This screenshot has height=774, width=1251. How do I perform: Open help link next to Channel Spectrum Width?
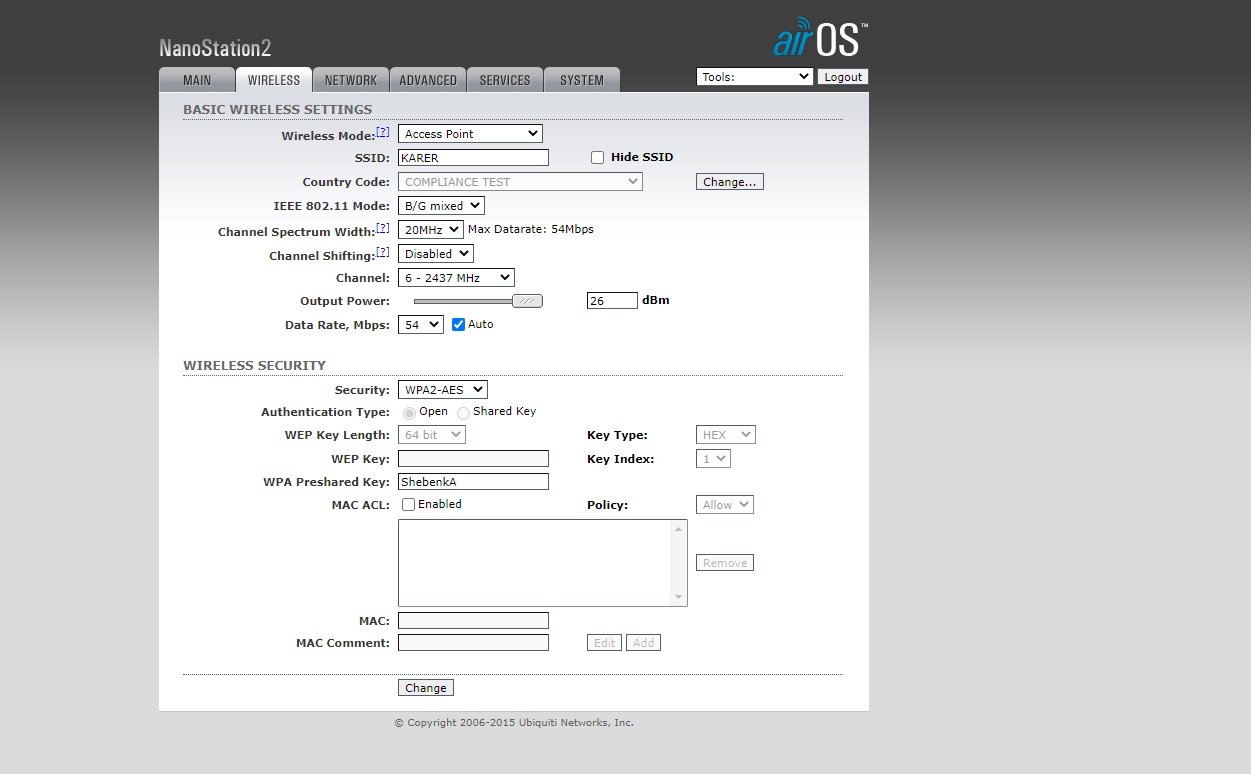click(383, 228)
